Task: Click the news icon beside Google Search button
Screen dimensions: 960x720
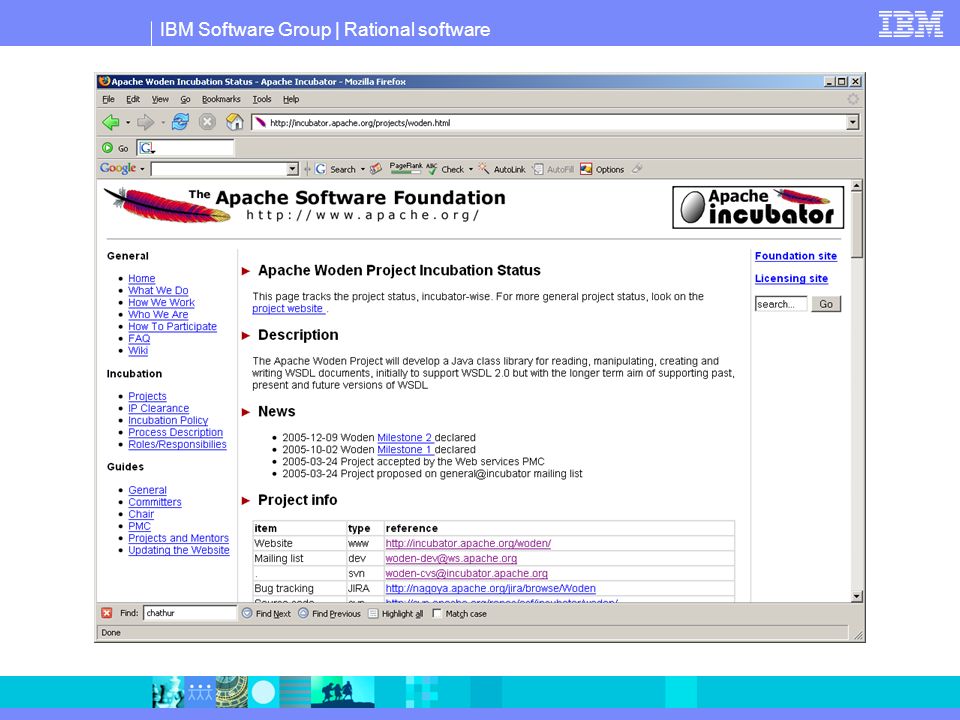Action: click(376, 168)
